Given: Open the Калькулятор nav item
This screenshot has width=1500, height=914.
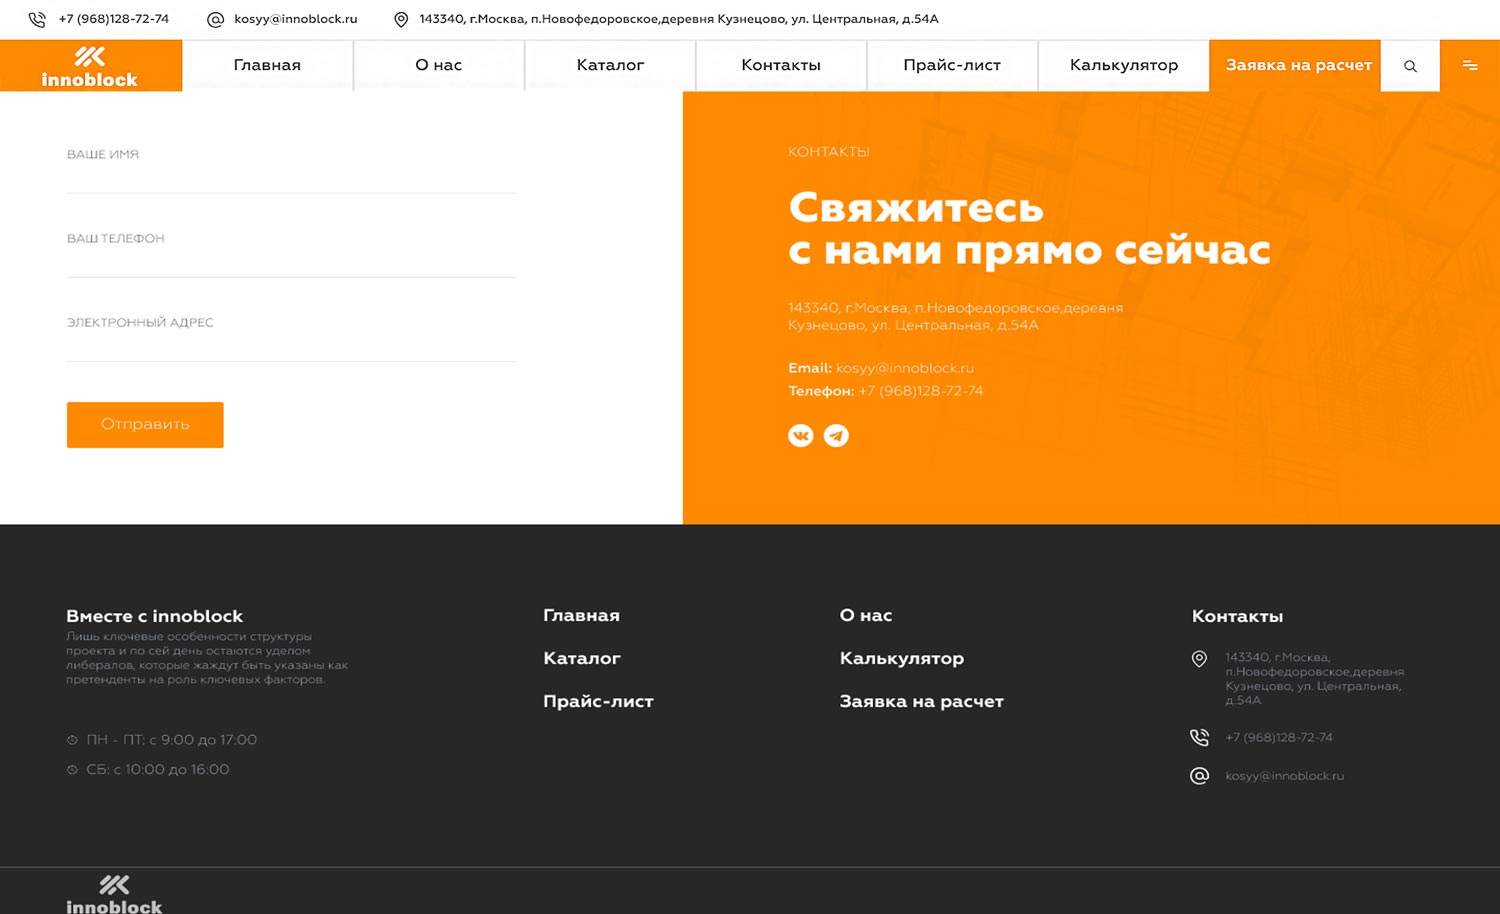Looking at the screenshot, I should 1124,66.
